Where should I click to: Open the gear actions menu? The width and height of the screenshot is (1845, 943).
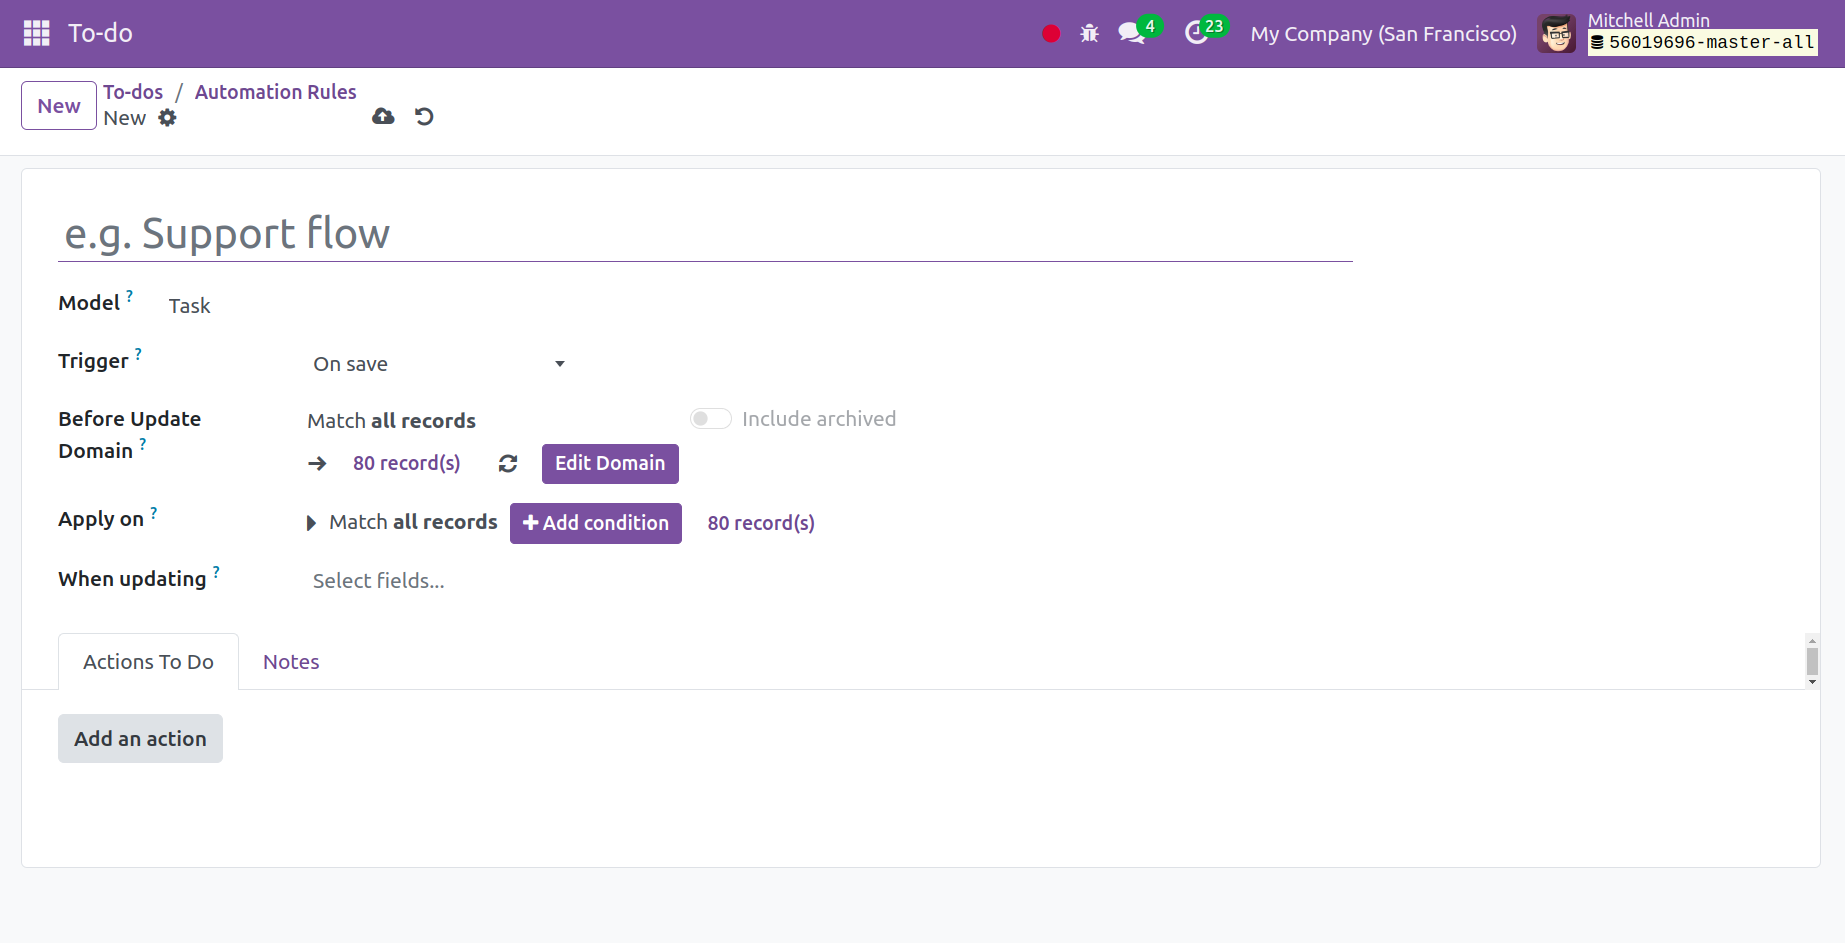(x=167, y=118)
